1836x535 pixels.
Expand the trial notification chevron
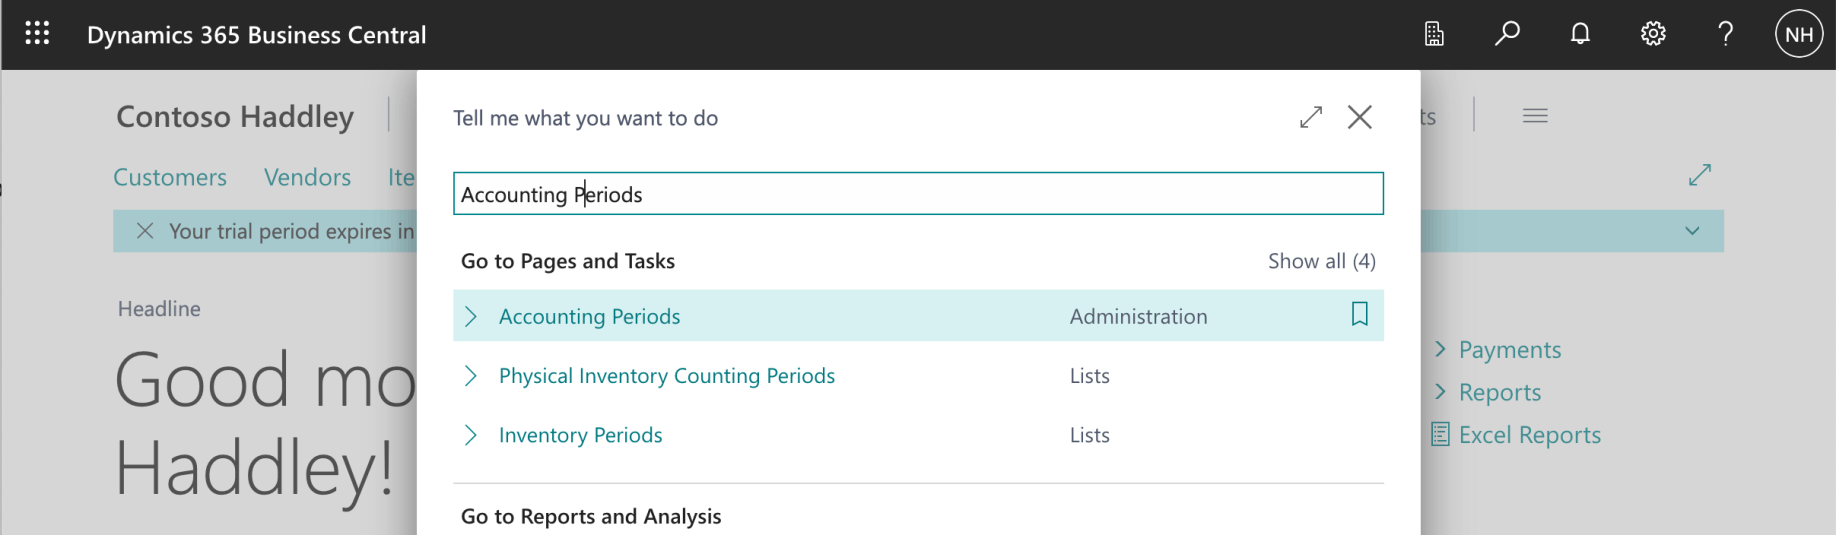click(1692, 231)
